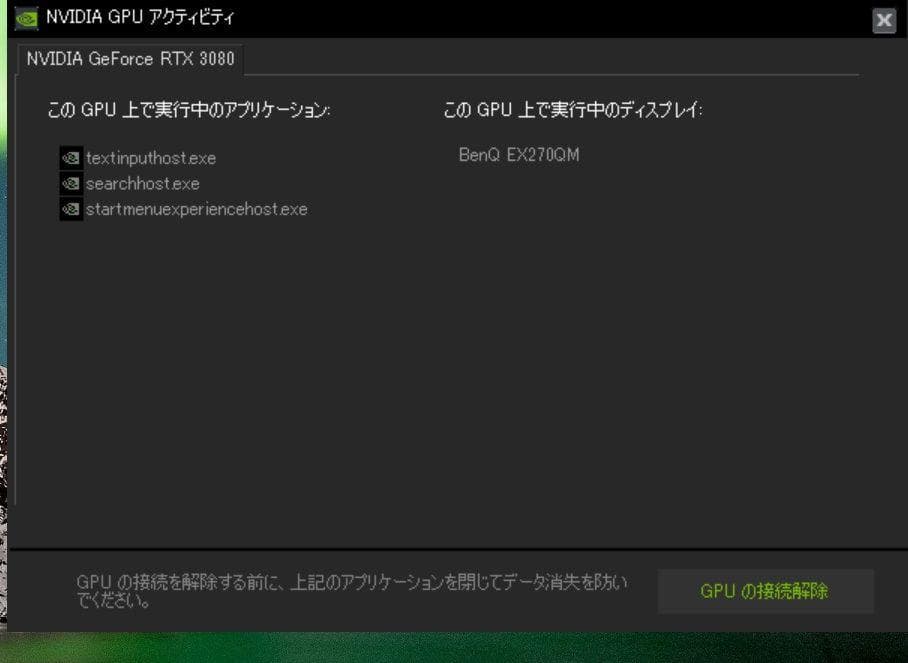Viewport: 908px width, 663px height.
Task: Click the NVIDIA icon beside searchhost.exe
Action: tap(71, 184)
